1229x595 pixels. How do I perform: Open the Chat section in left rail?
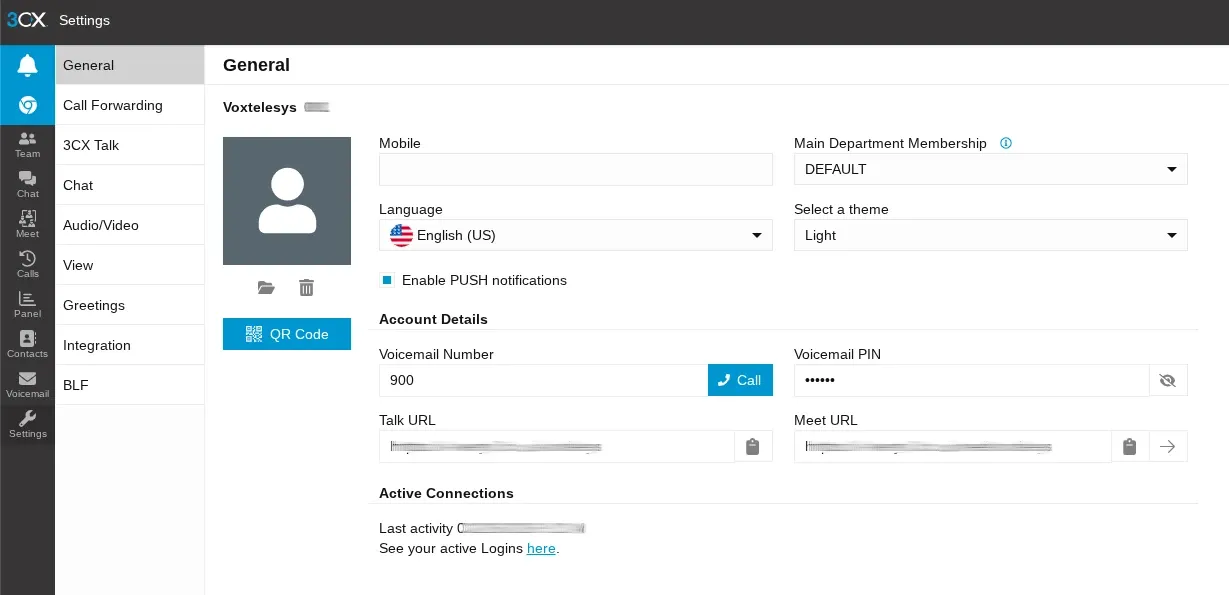pos(27,185)
